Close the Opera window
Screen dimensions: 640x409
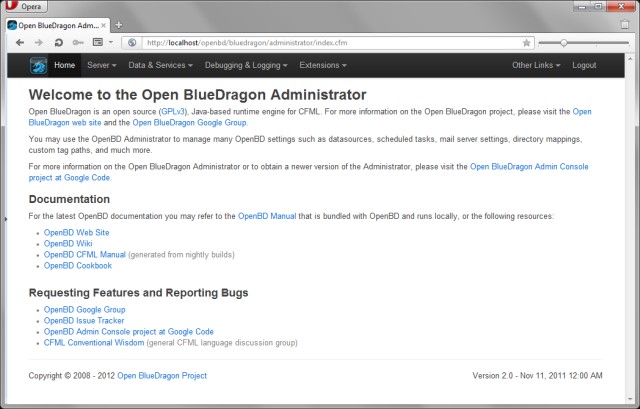pos(621,6)
